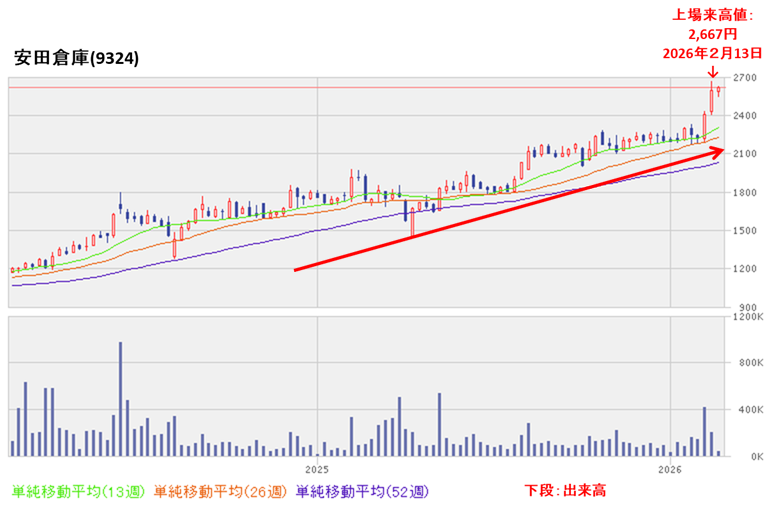Screen dimensions: 778x506
Task: Select the 単純移動平均(52週) purple legend label
Action: pos(361,491)
